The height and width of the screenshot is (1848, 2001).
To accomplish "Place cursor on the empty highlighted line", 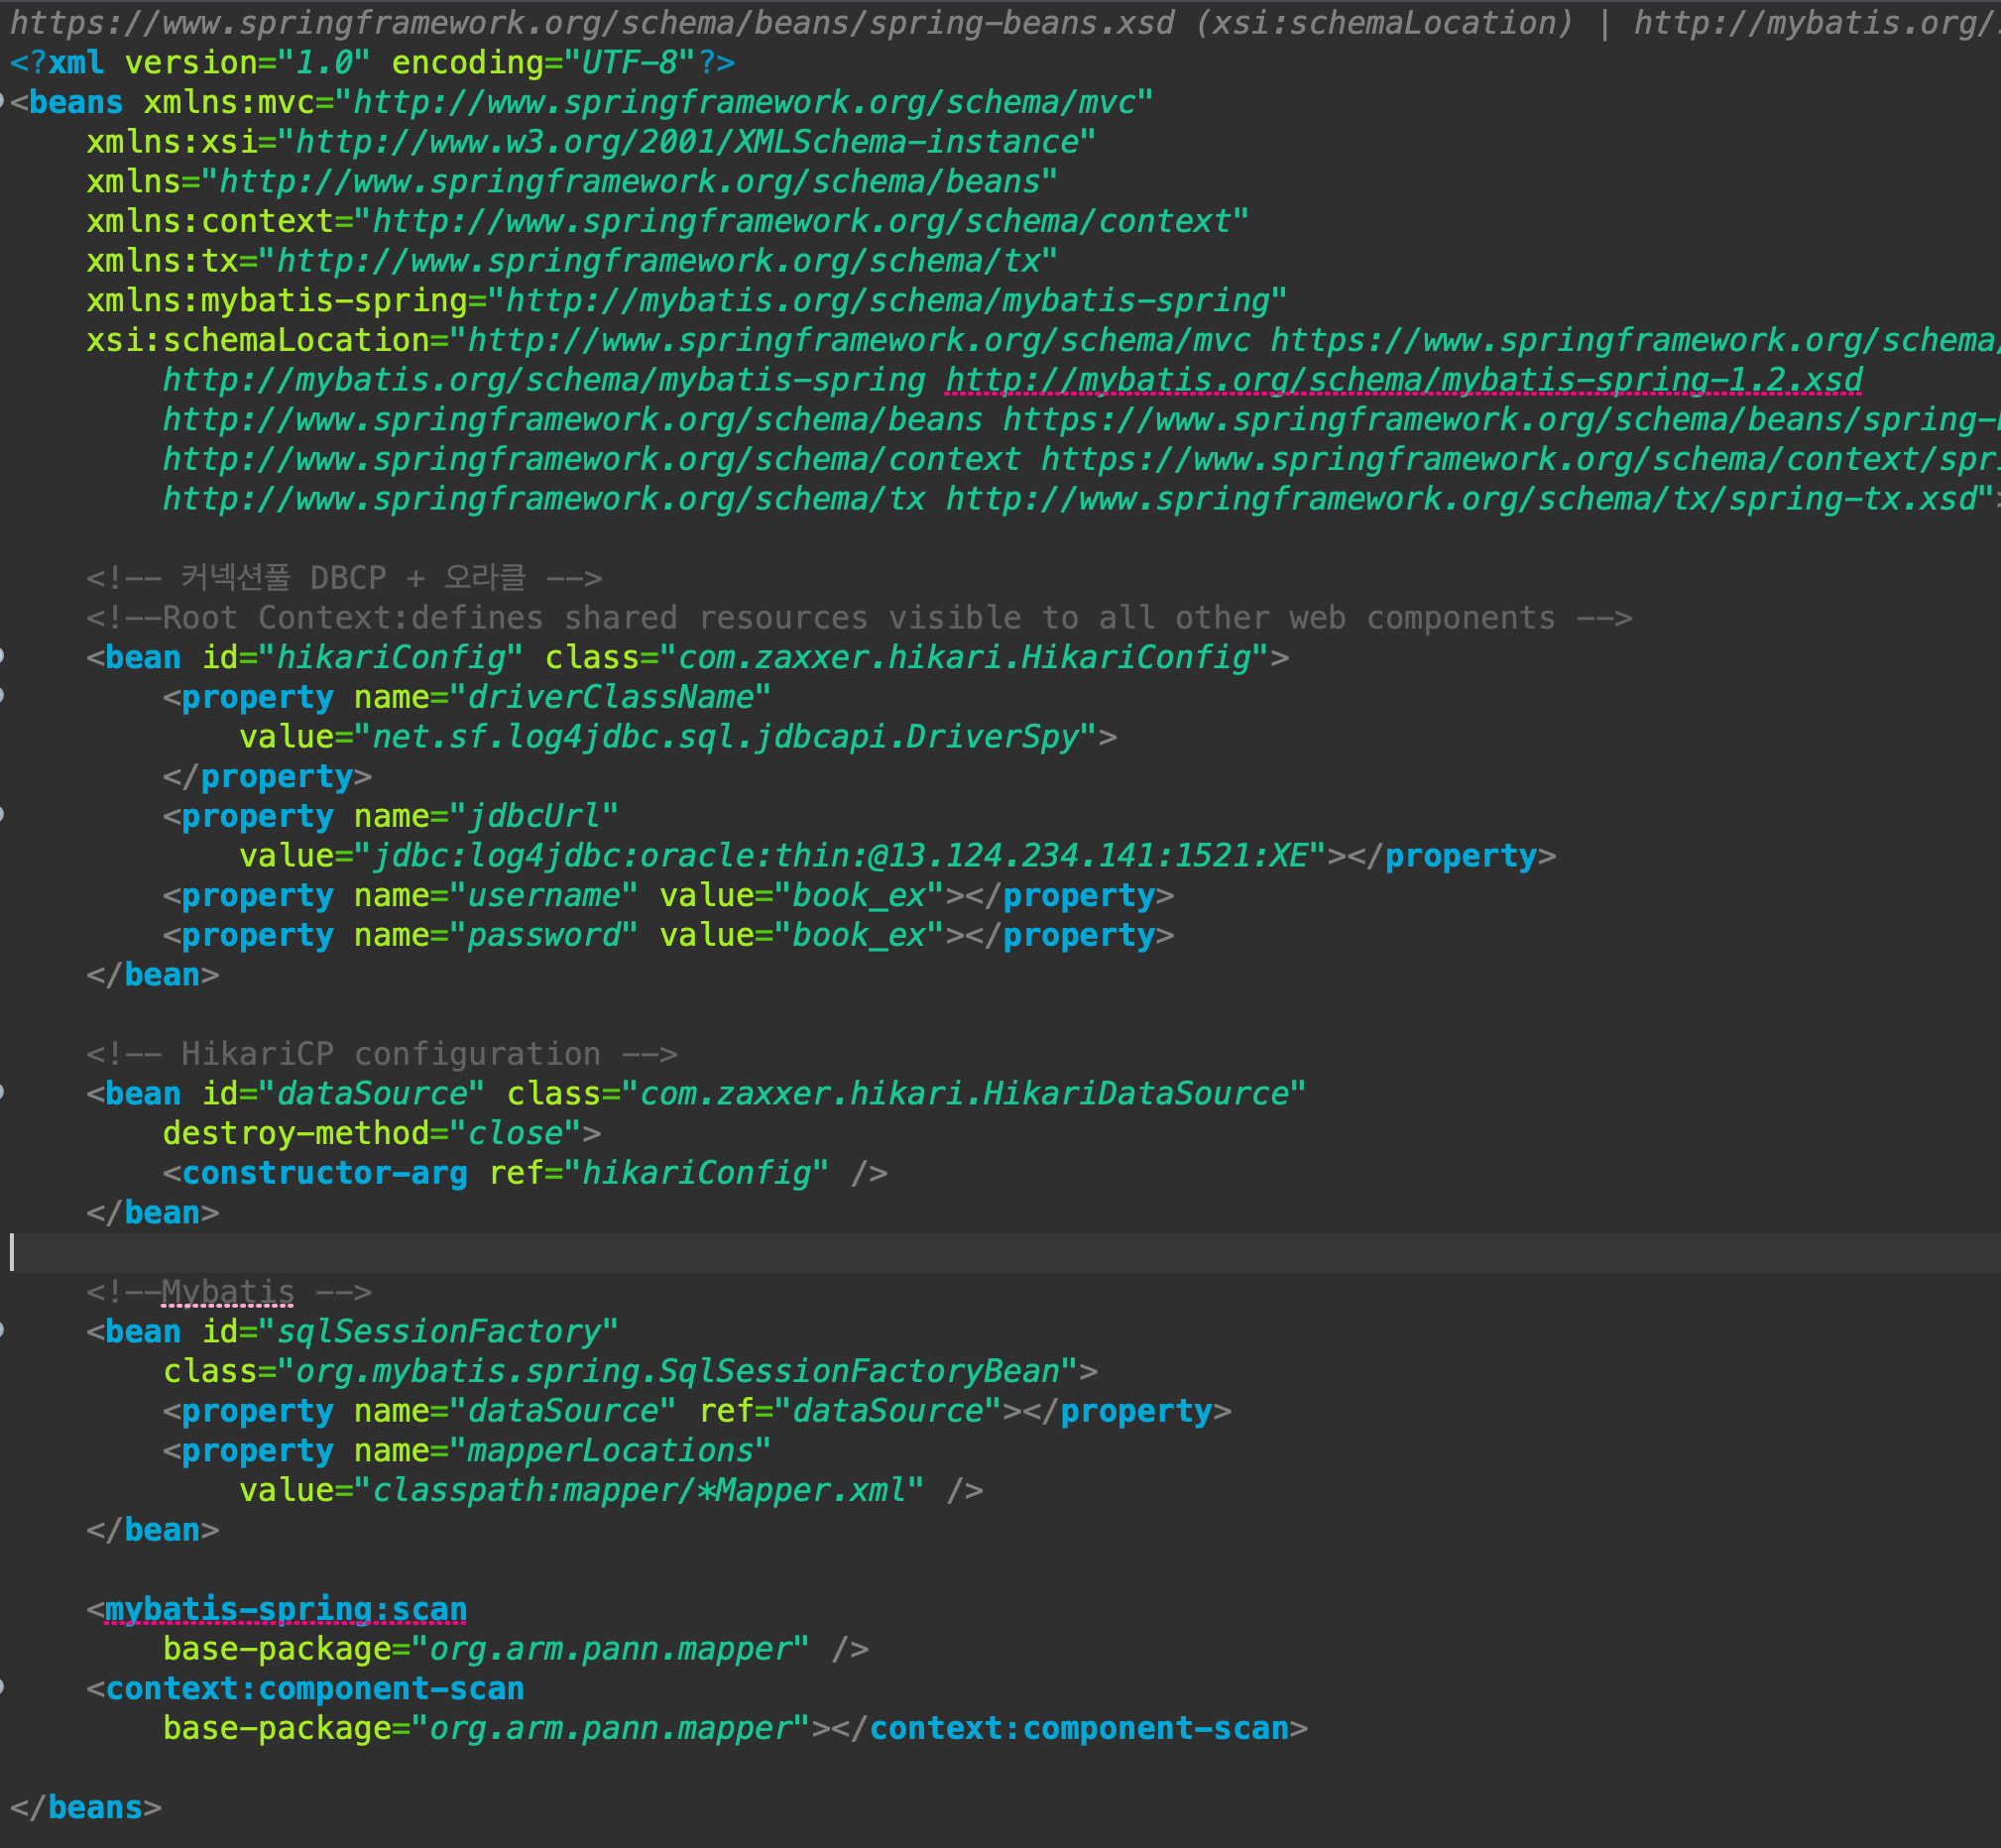I will [600, 1252].
